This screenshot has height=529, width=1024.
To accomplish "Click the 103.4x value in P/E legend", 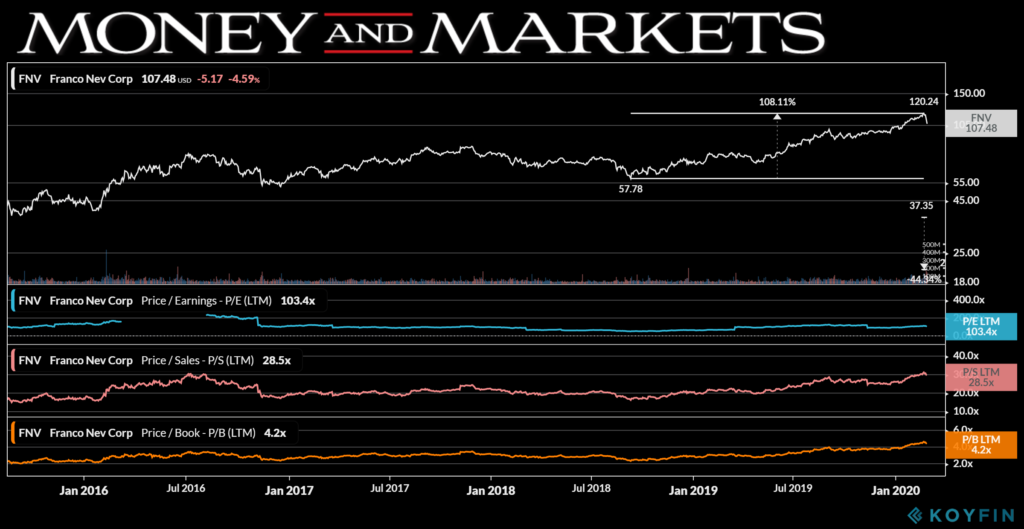I will point(299,302).
